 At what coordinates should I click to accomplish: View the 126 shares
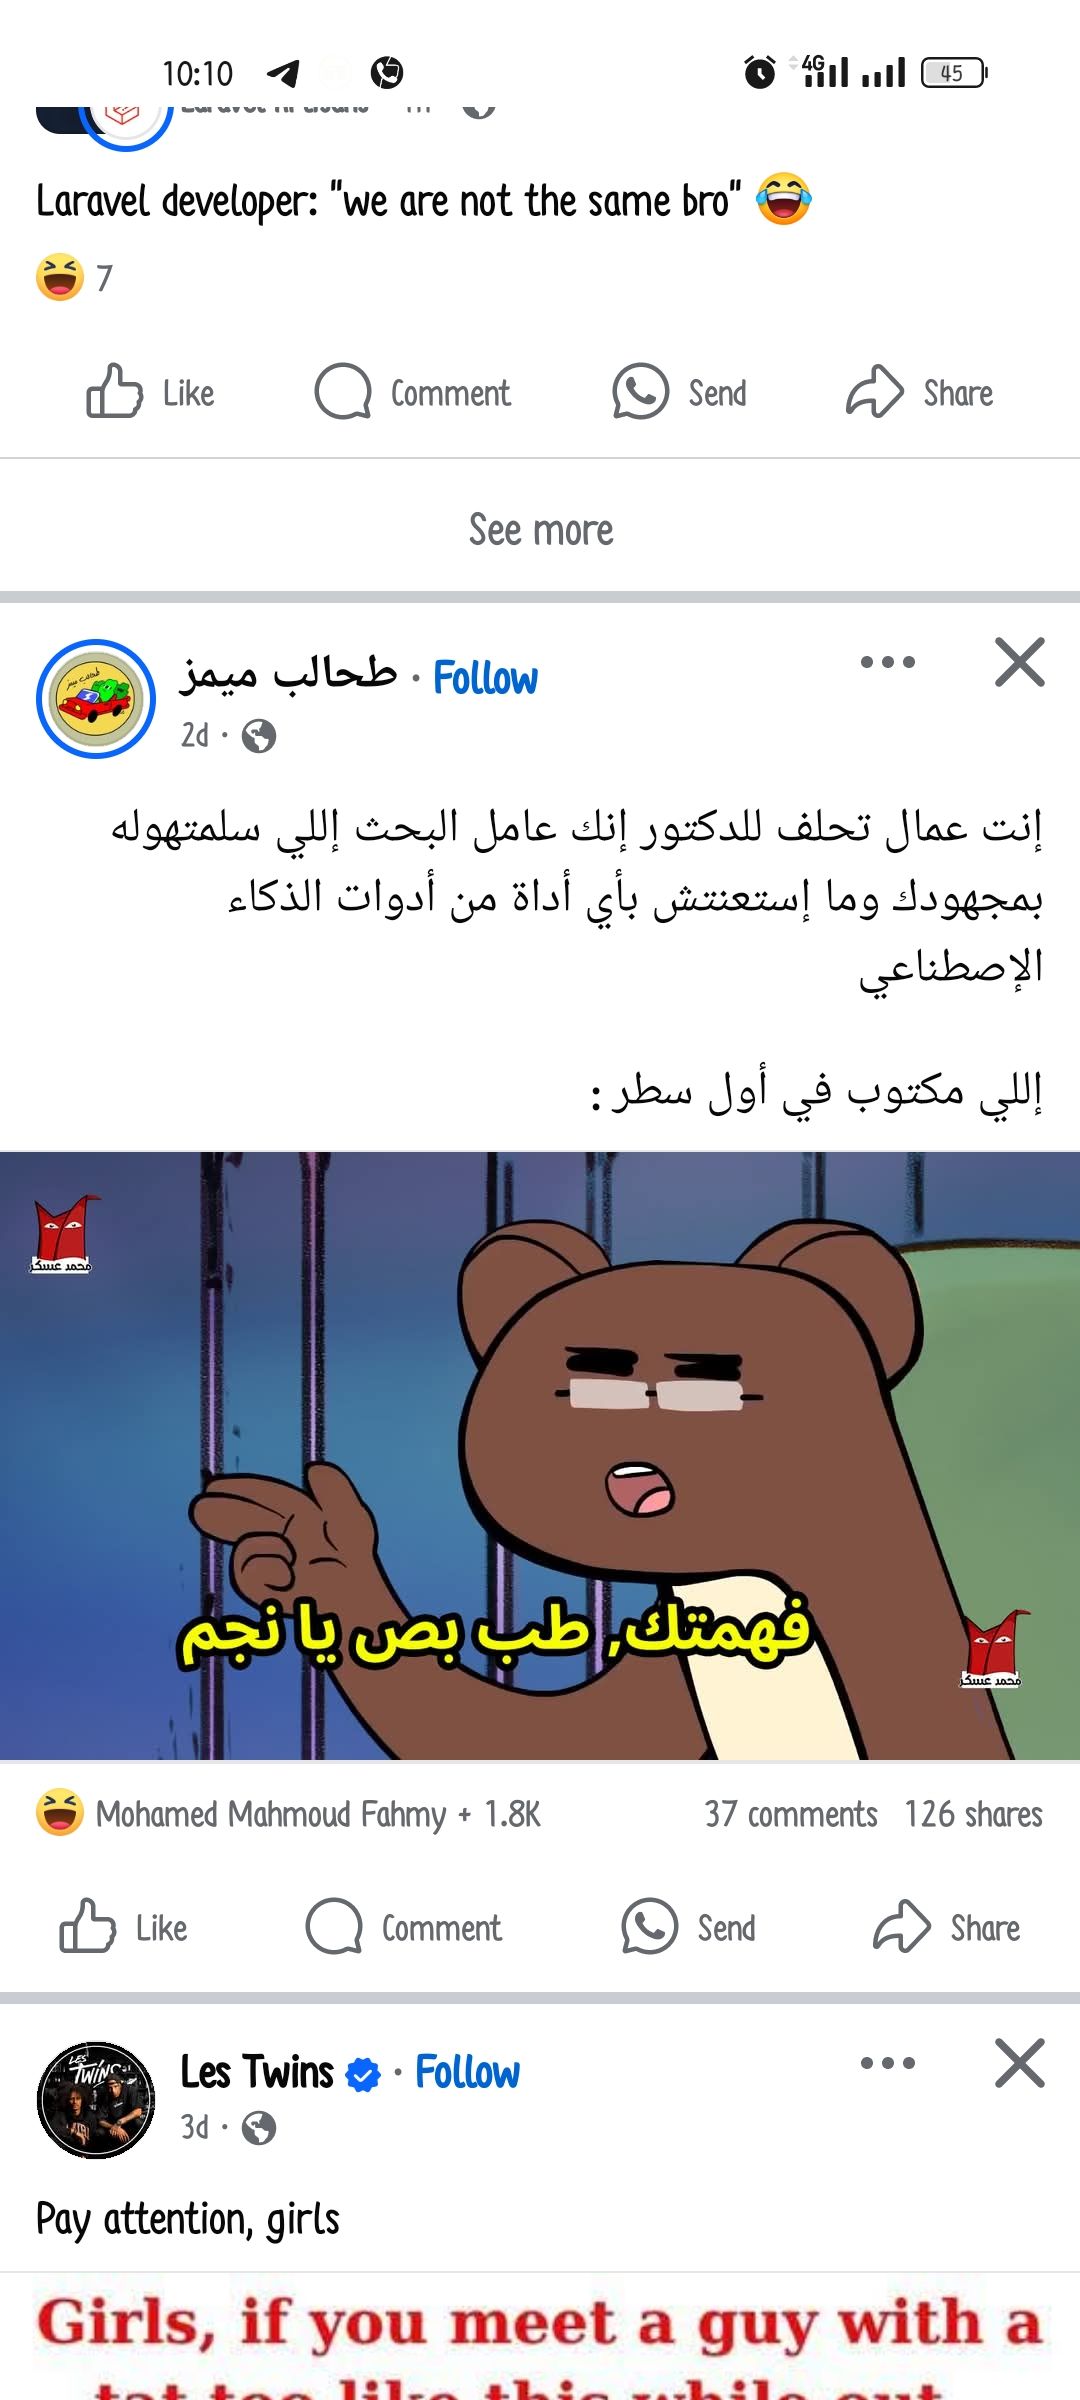973,1814
